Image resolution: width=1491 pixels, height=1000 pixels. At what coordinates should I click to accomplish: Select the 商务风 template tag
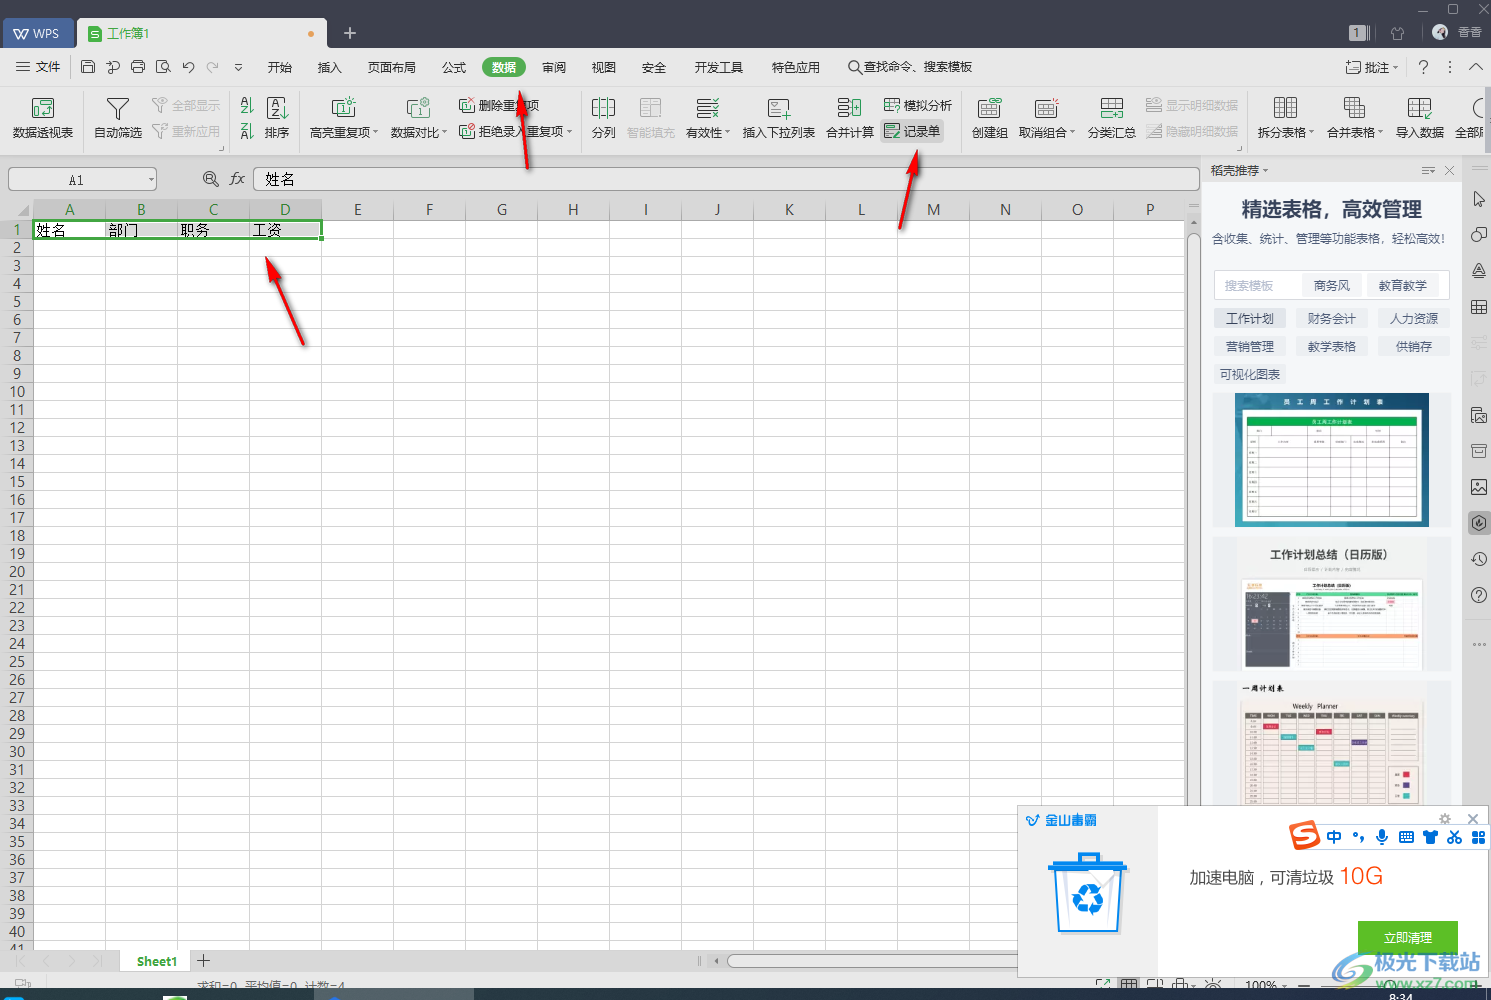click(1332, 285)
